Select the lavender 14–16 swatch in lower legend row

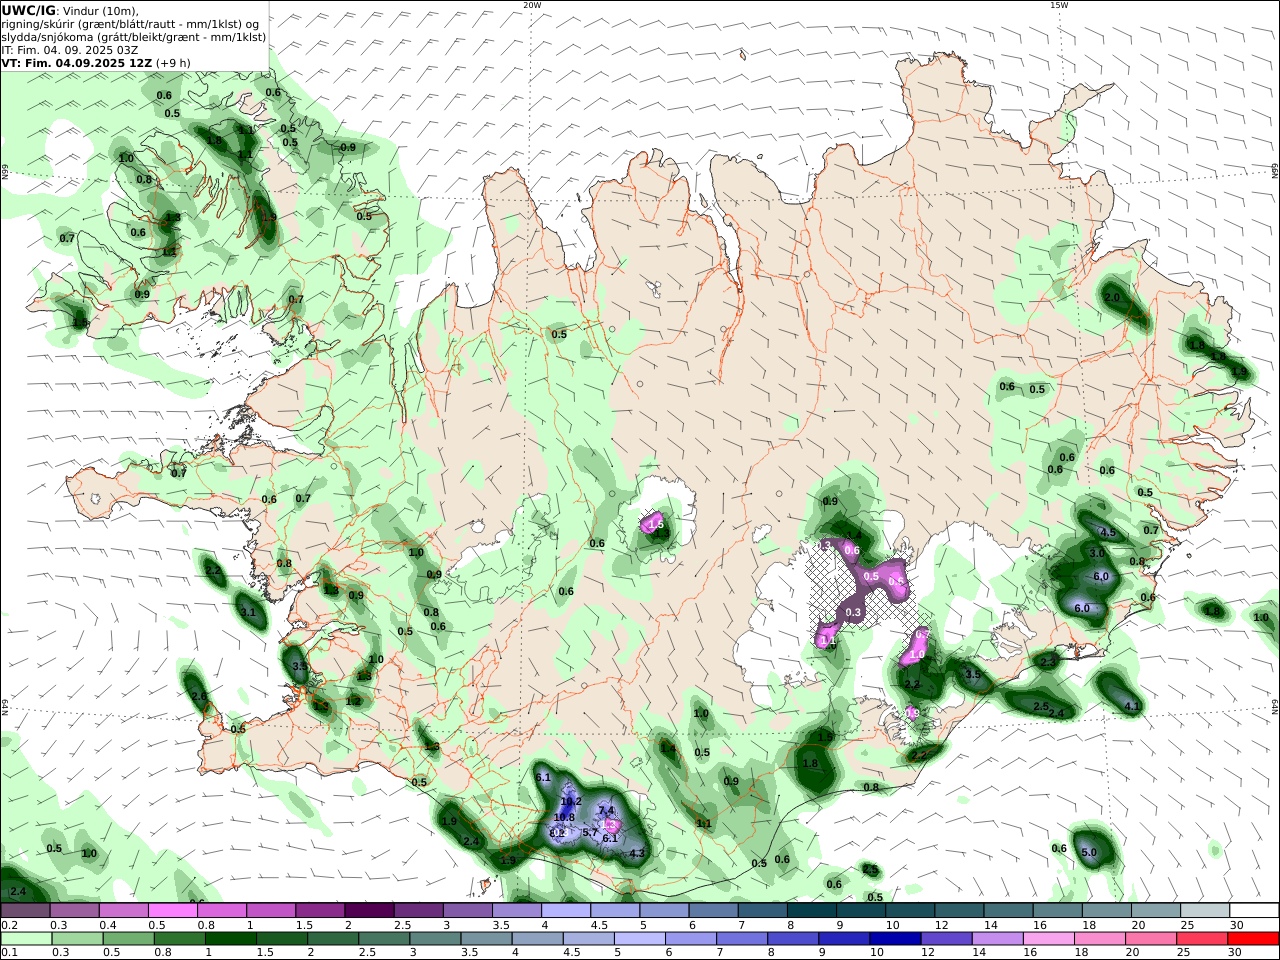pos(997,938)
